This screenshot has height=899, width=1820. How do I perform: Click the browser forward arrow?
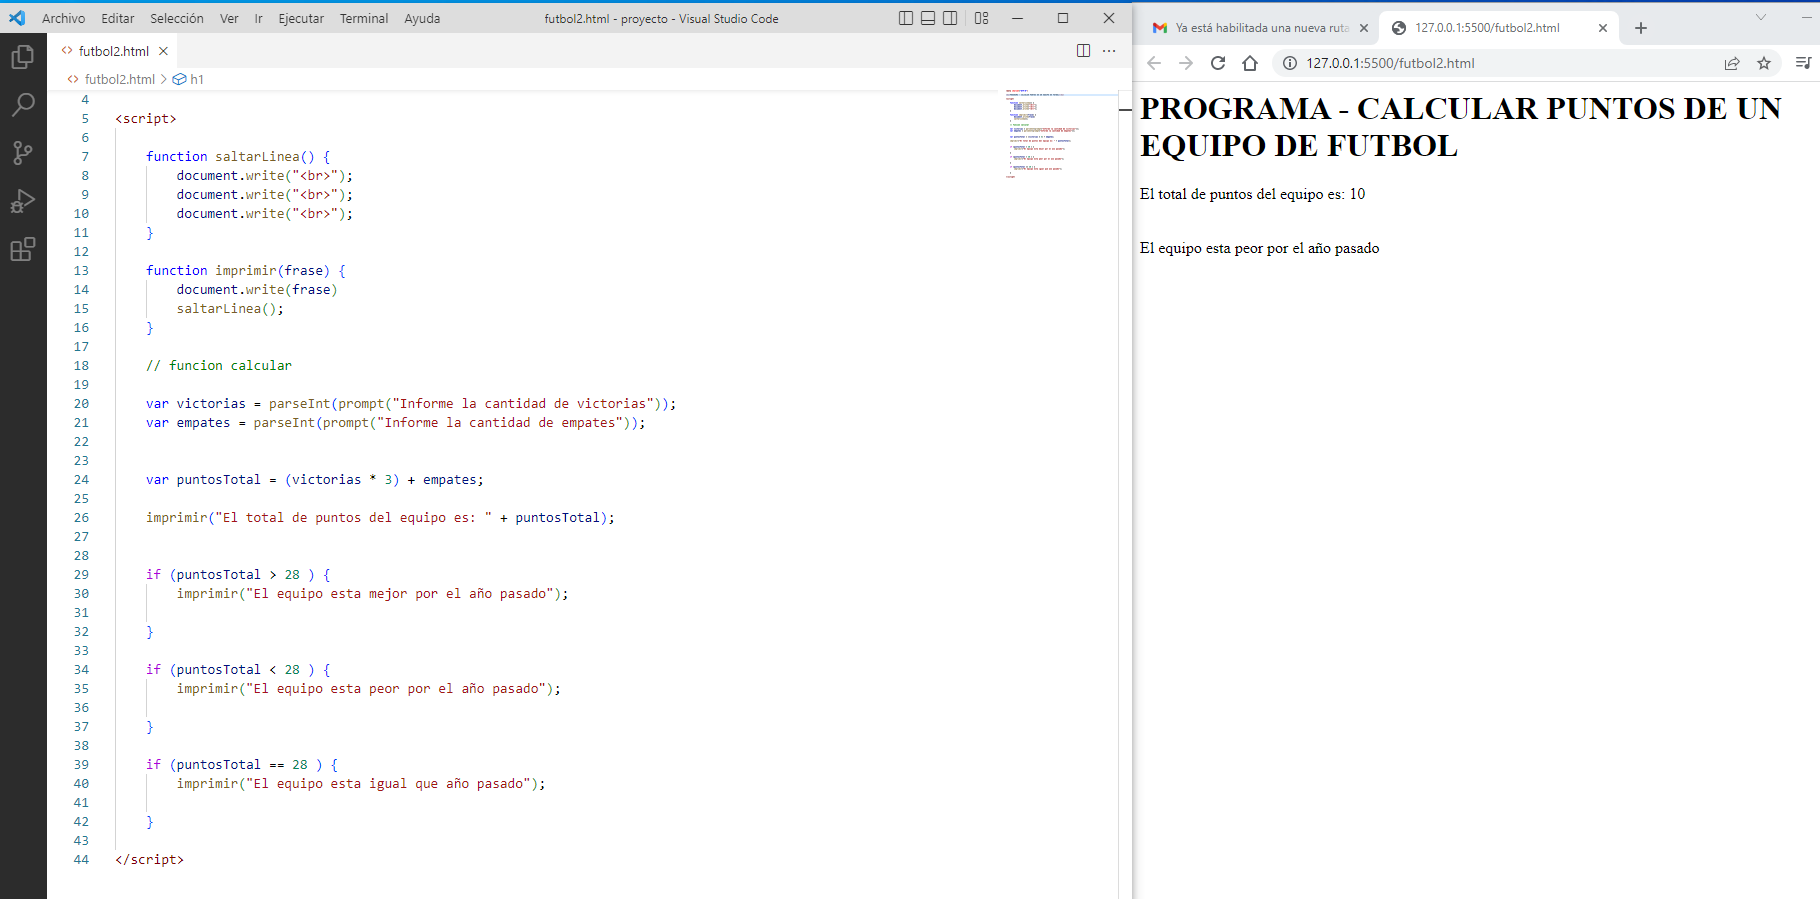[x=1186, y=63]
